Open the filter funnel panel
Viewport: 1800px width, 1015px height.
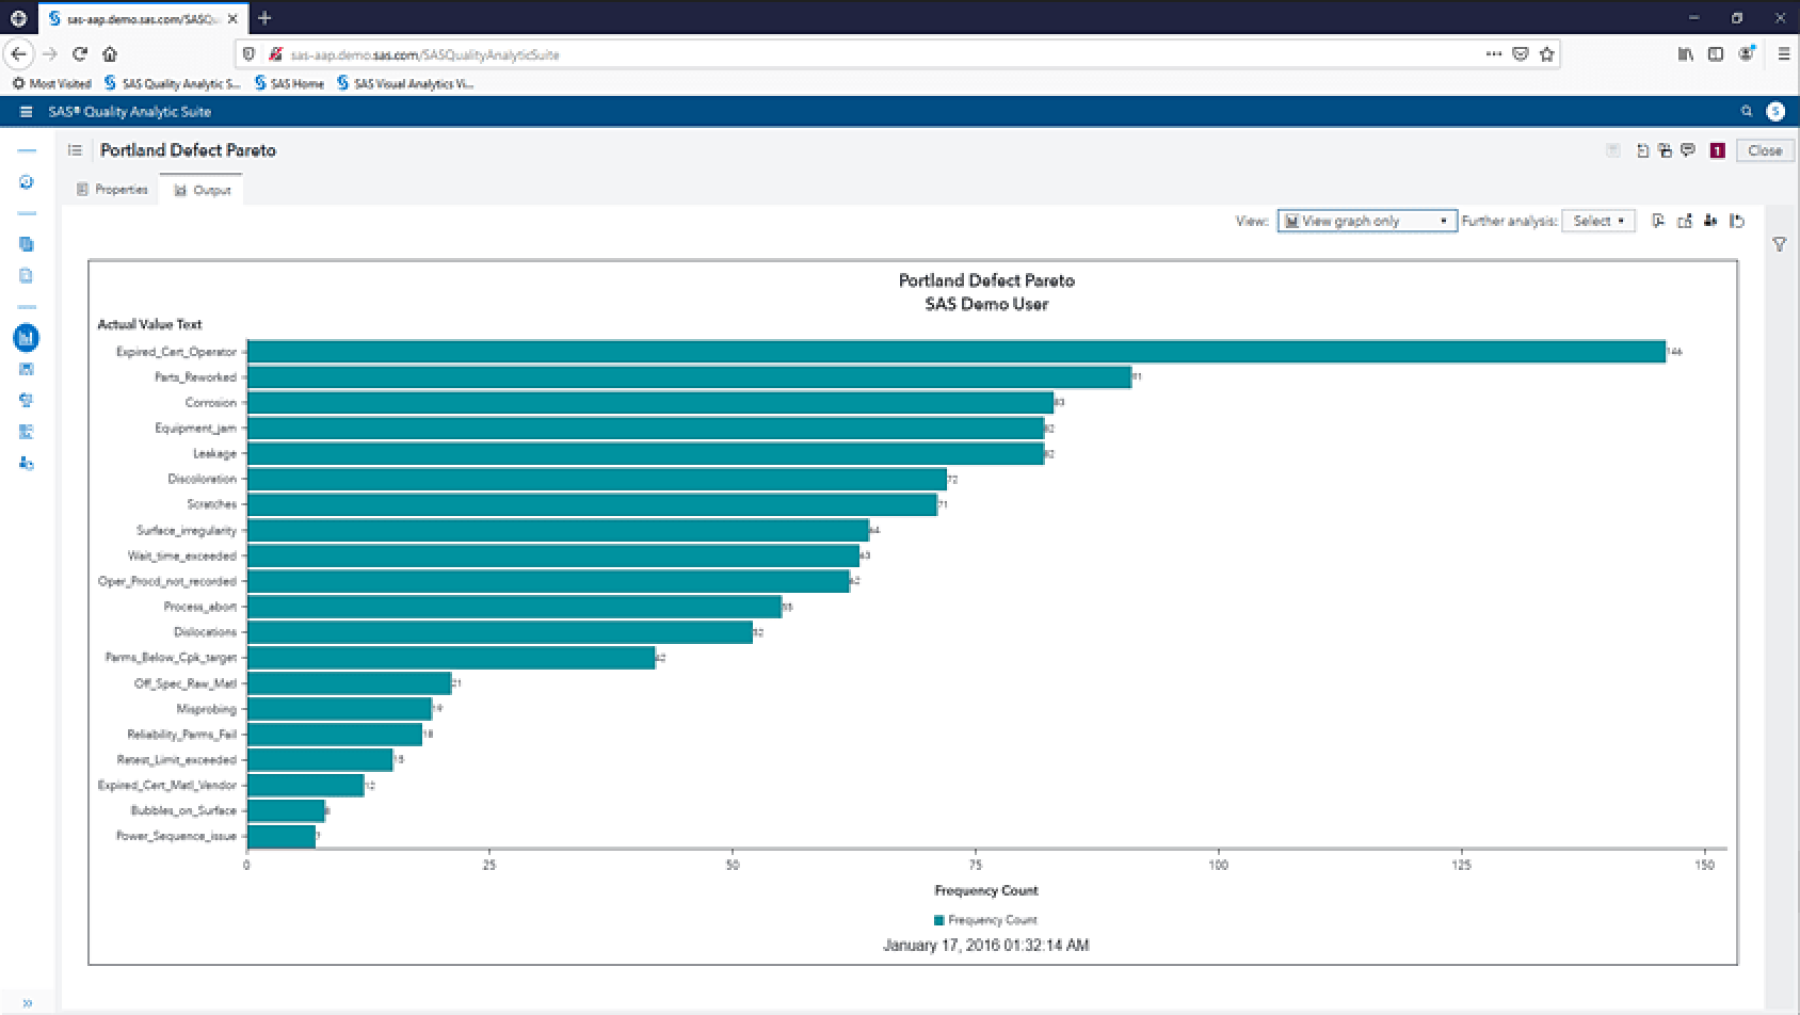pyautogui.click(x=1780, y=244)
